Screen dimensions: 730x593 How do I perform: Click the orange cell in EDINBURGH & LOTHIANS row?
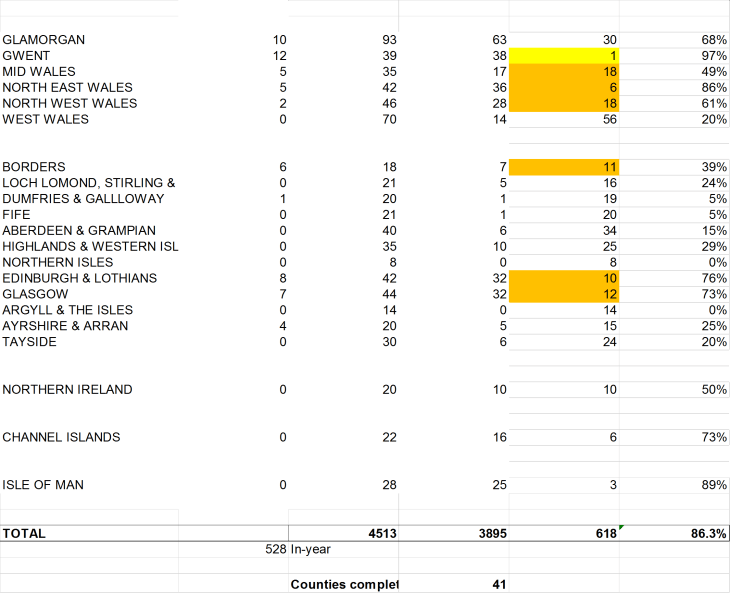point(564,278)
